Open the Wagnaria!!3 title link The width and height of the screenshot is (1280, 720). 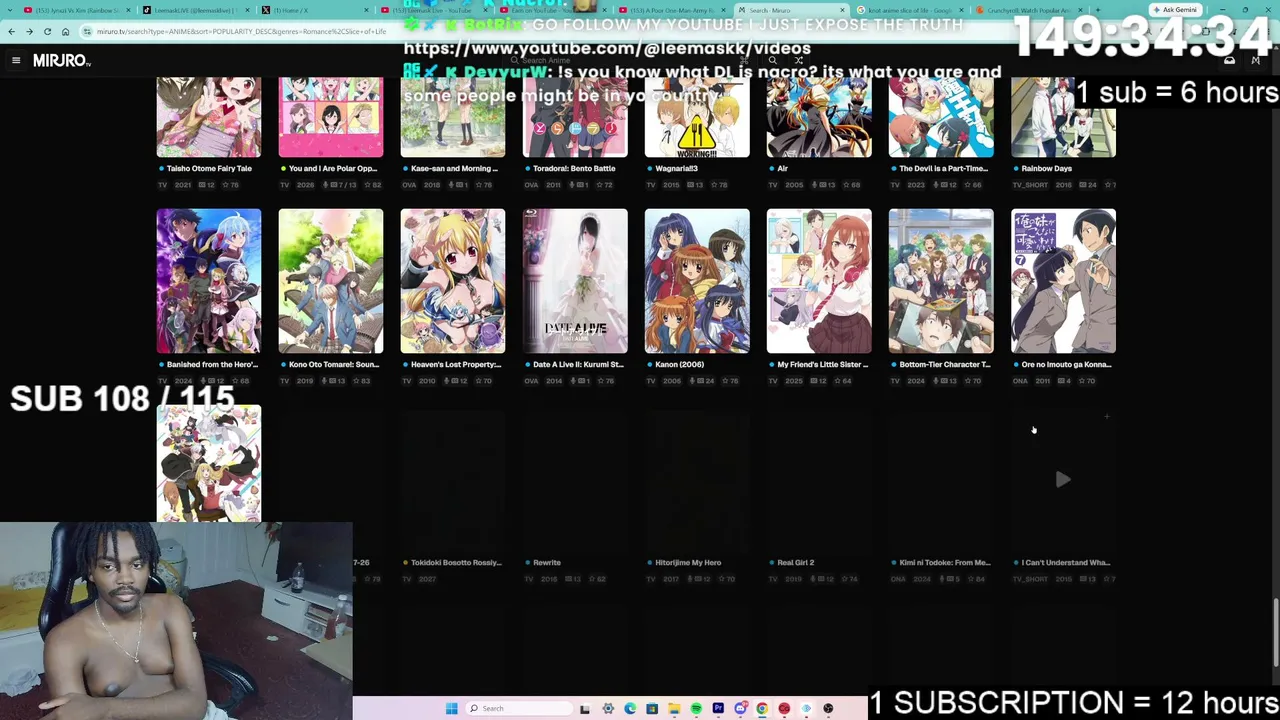click(676, 169)
